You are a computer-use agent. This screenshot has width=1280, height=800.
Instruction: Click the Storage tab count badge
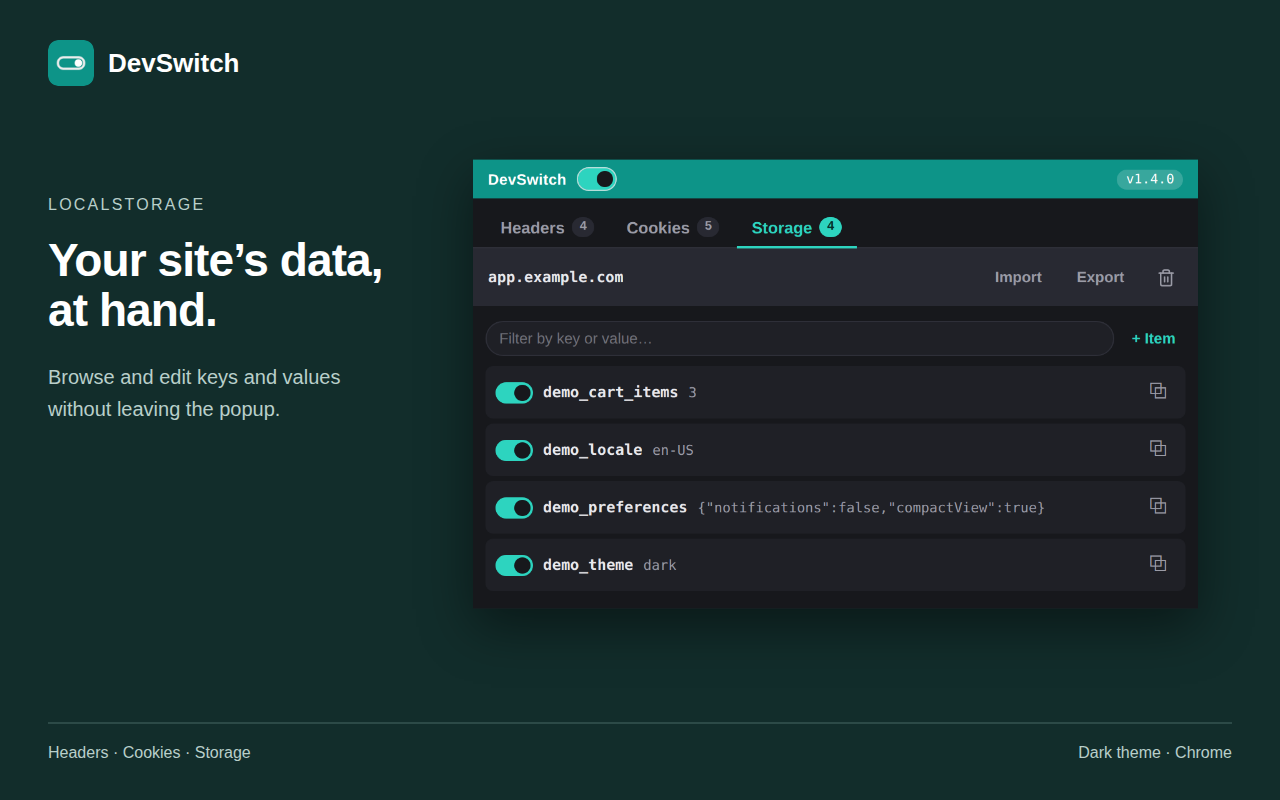(x=830, y=227)
